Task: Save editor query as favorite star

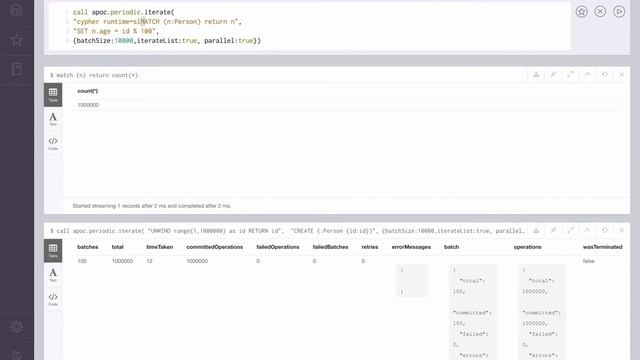Action: click(x=582, y=11)
